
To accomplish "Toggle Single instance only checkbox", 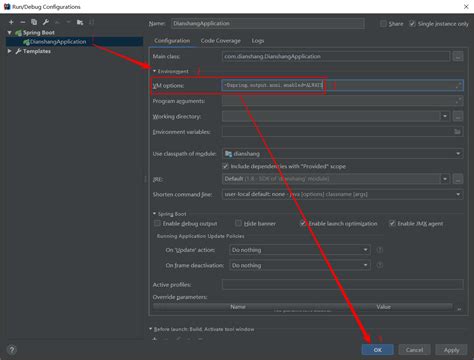I will [412, 24].
